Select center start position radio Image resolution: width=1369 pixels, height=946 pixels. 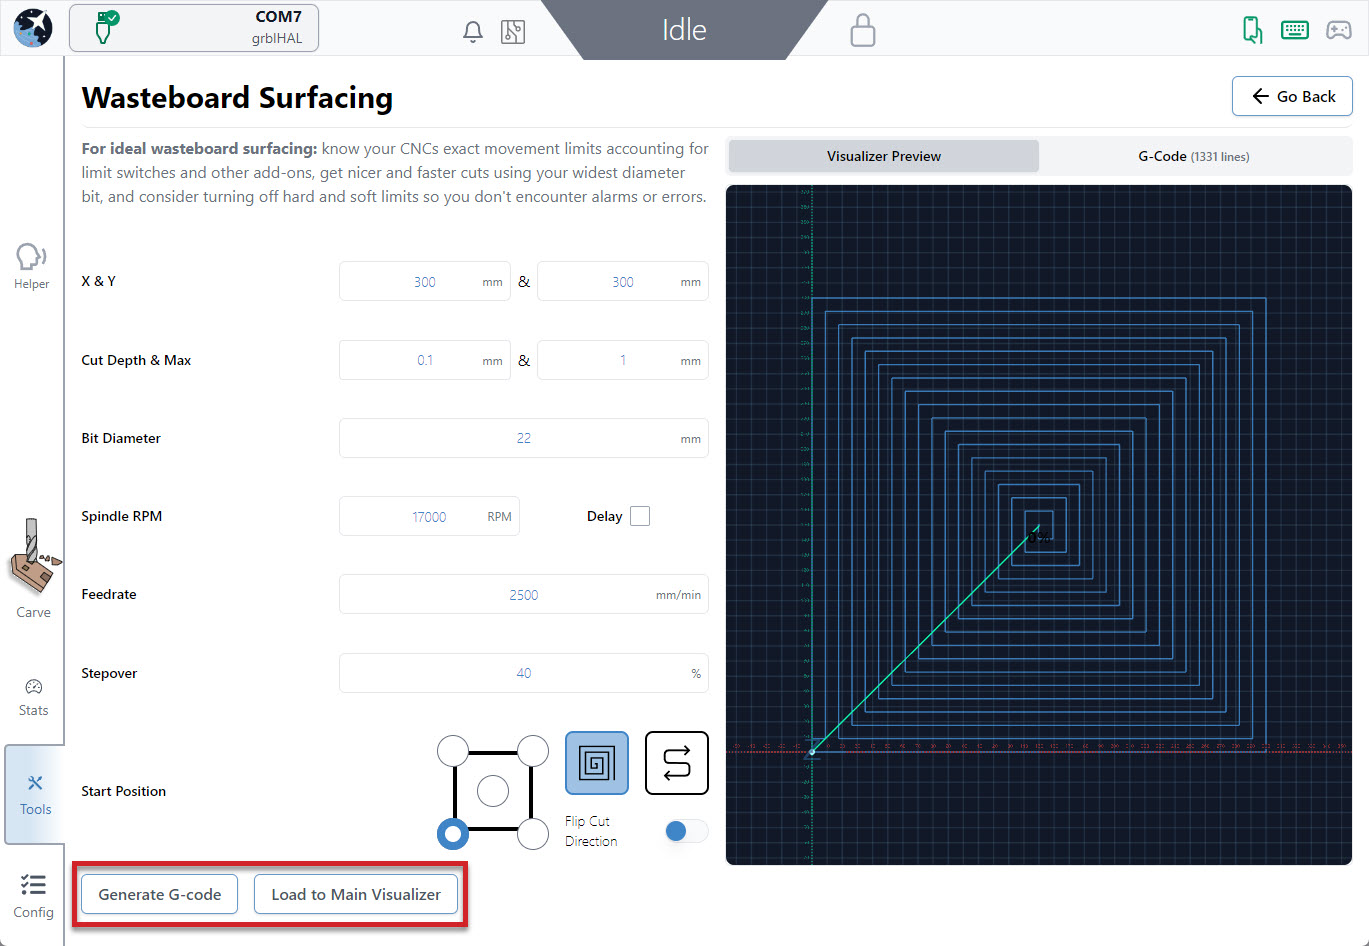click(493, 791)
